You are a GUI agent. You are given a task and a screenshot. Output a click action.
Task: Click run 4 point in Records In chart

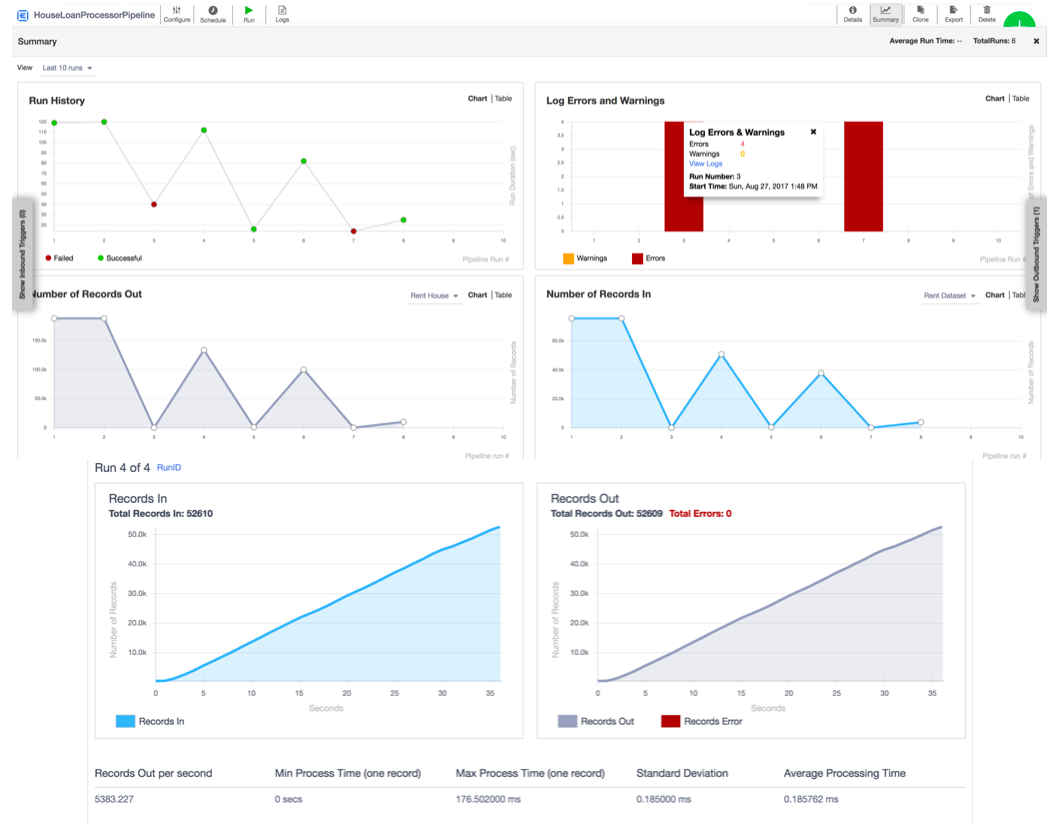tap(721, 354)
